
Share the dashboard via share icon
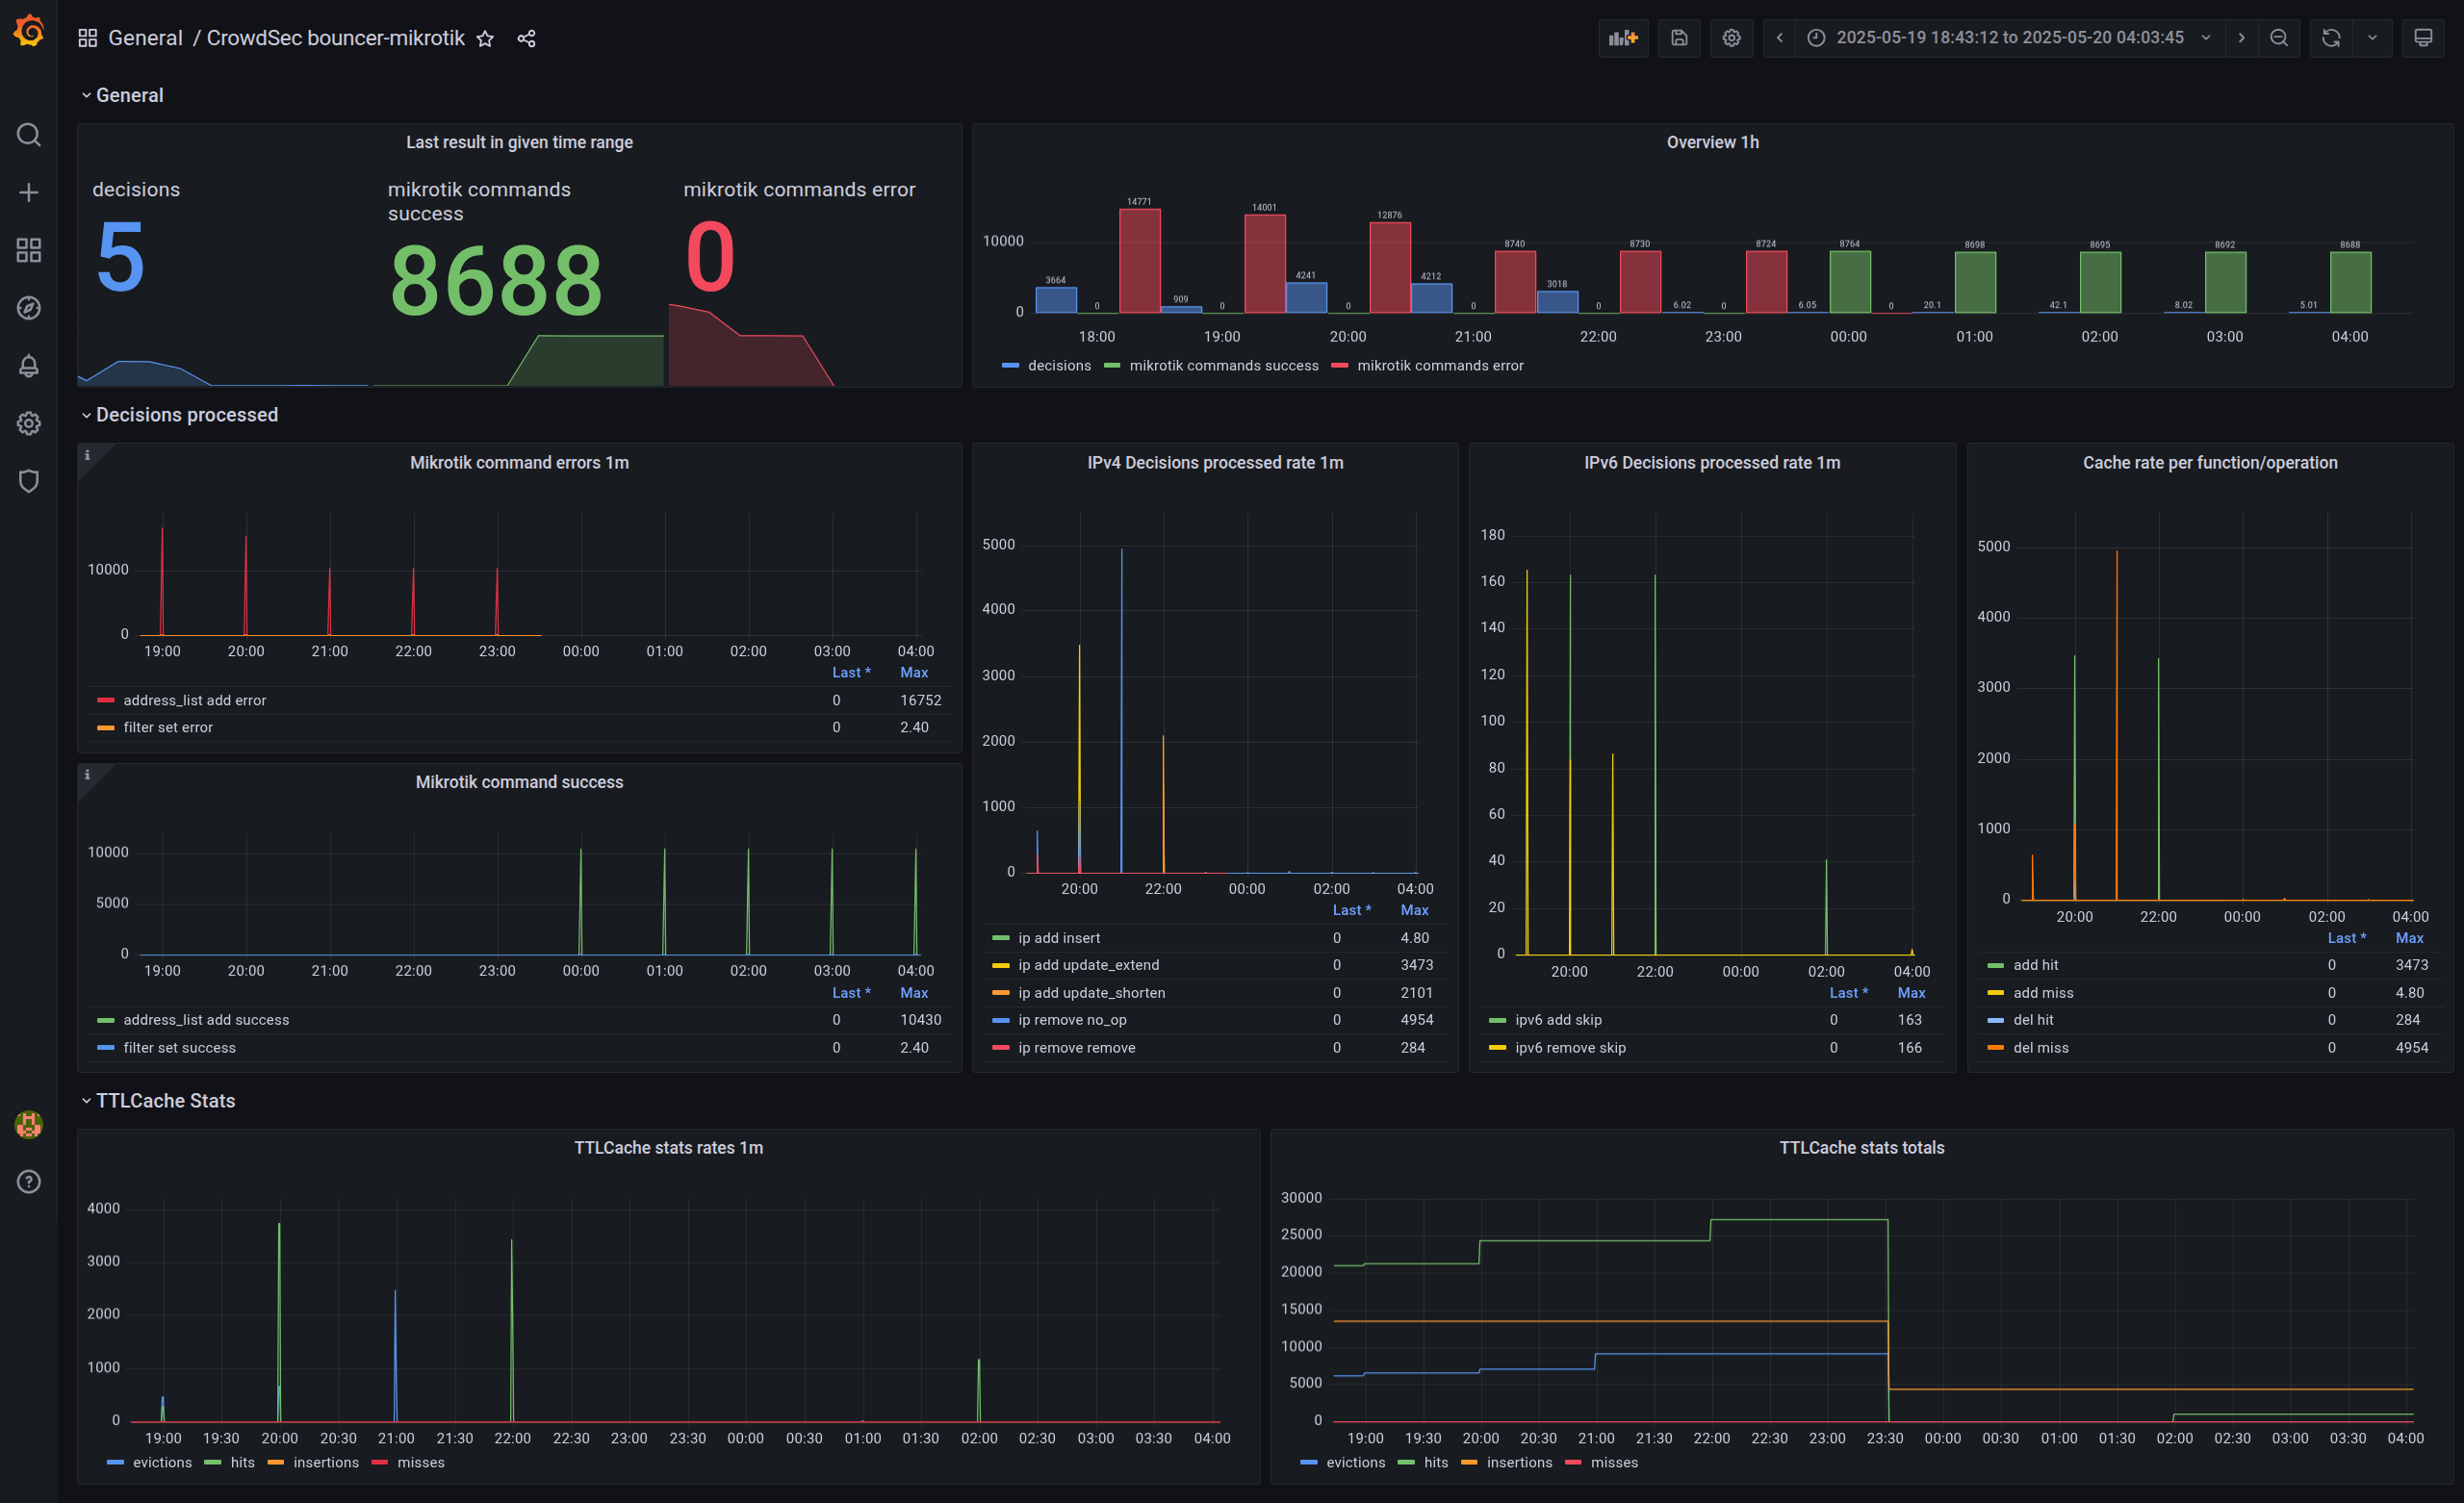[x=527, y=38]
